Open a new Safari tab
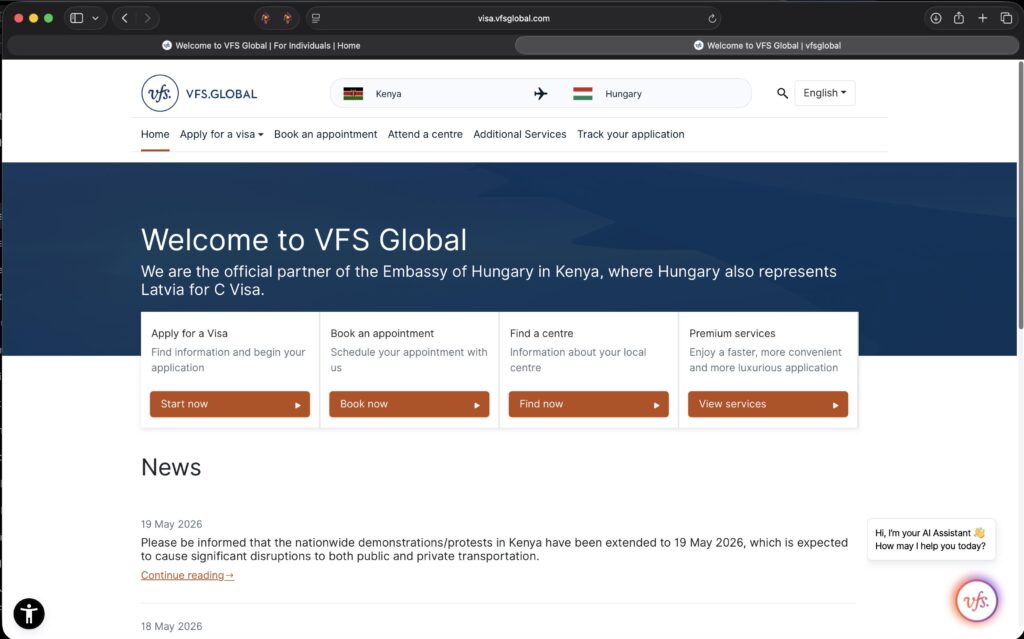The height and width of the screenshot is (639, 1024). tap(982, 18)
